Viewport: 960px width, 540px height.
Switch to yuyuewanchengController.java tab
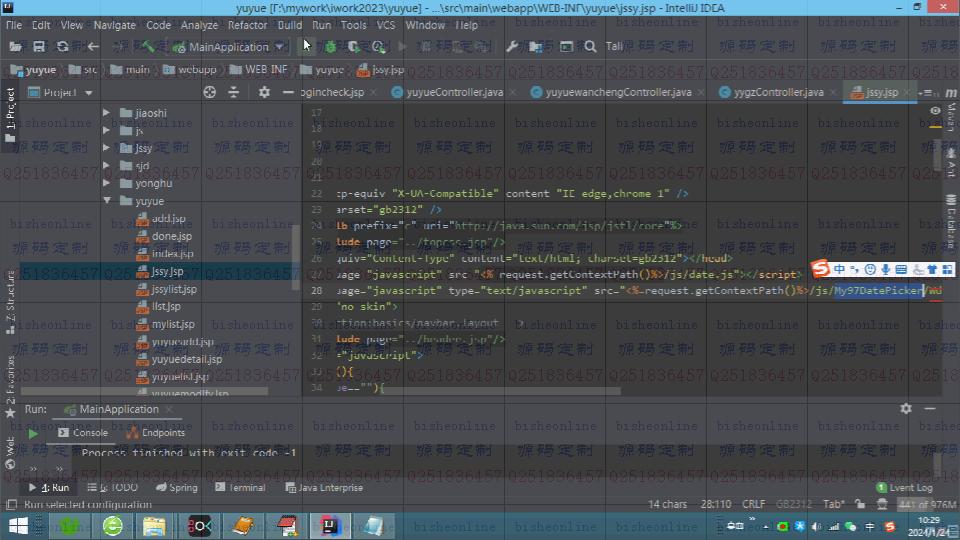(x=618, y=92)
